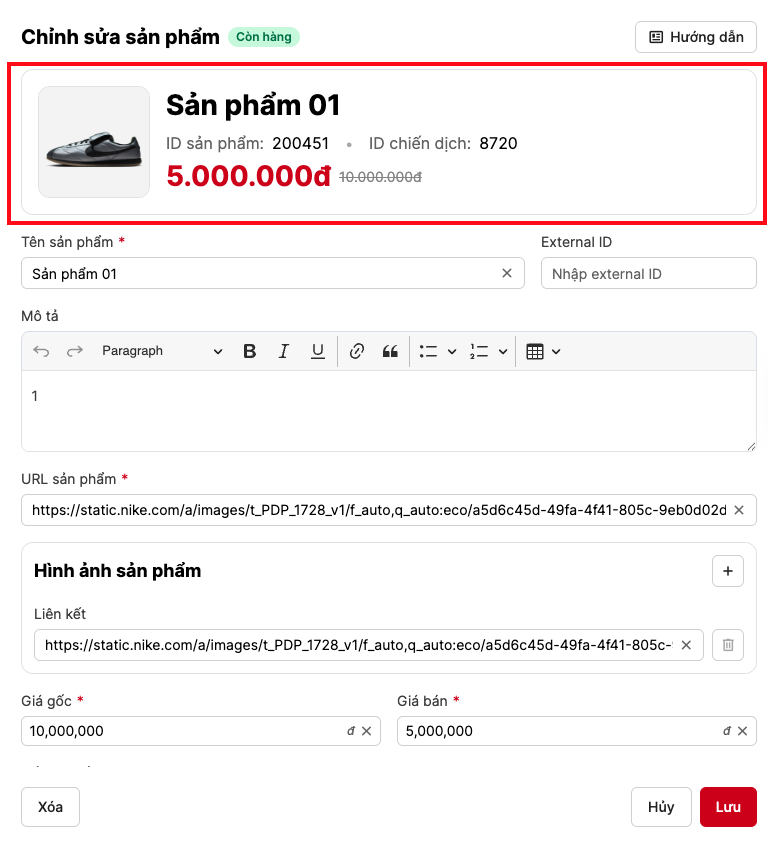Clear the Tên sản phẩm field
The image size is (768, 846).
tap(507, 273)
